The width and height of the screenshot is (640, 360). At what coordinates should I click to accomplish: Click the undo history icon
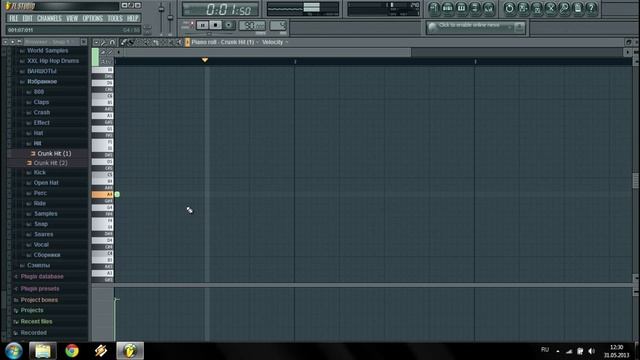pyautogui.click(x=509, y=9)
